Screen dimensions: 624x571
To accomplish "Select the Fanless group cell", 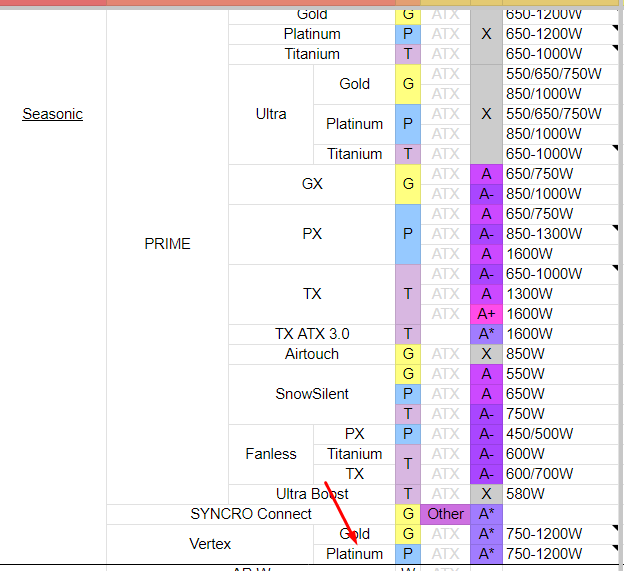I will coord(271,454).
